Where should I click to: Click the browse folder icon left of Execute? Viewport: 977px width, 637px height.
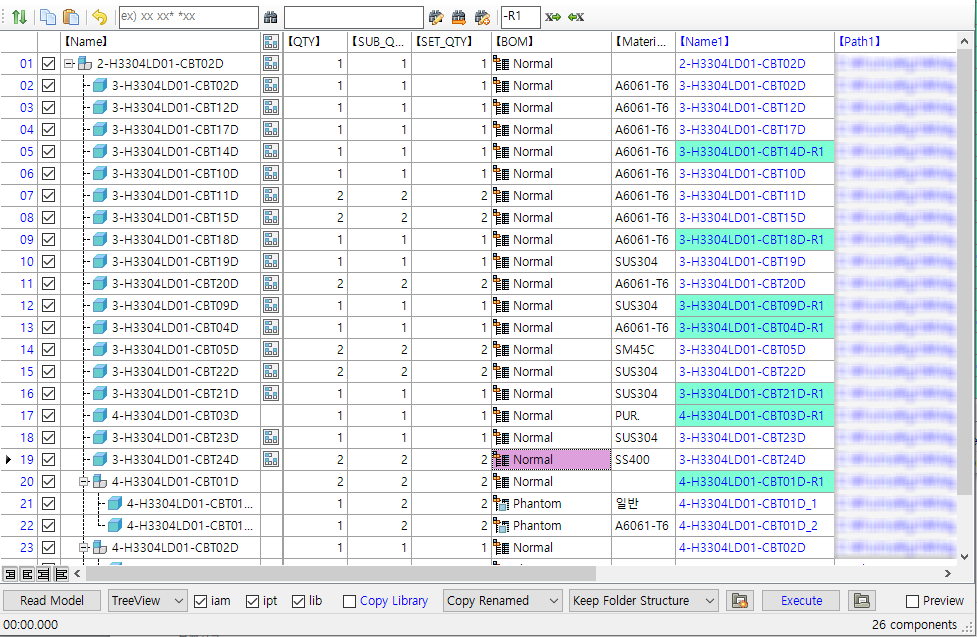coord(739,601)
